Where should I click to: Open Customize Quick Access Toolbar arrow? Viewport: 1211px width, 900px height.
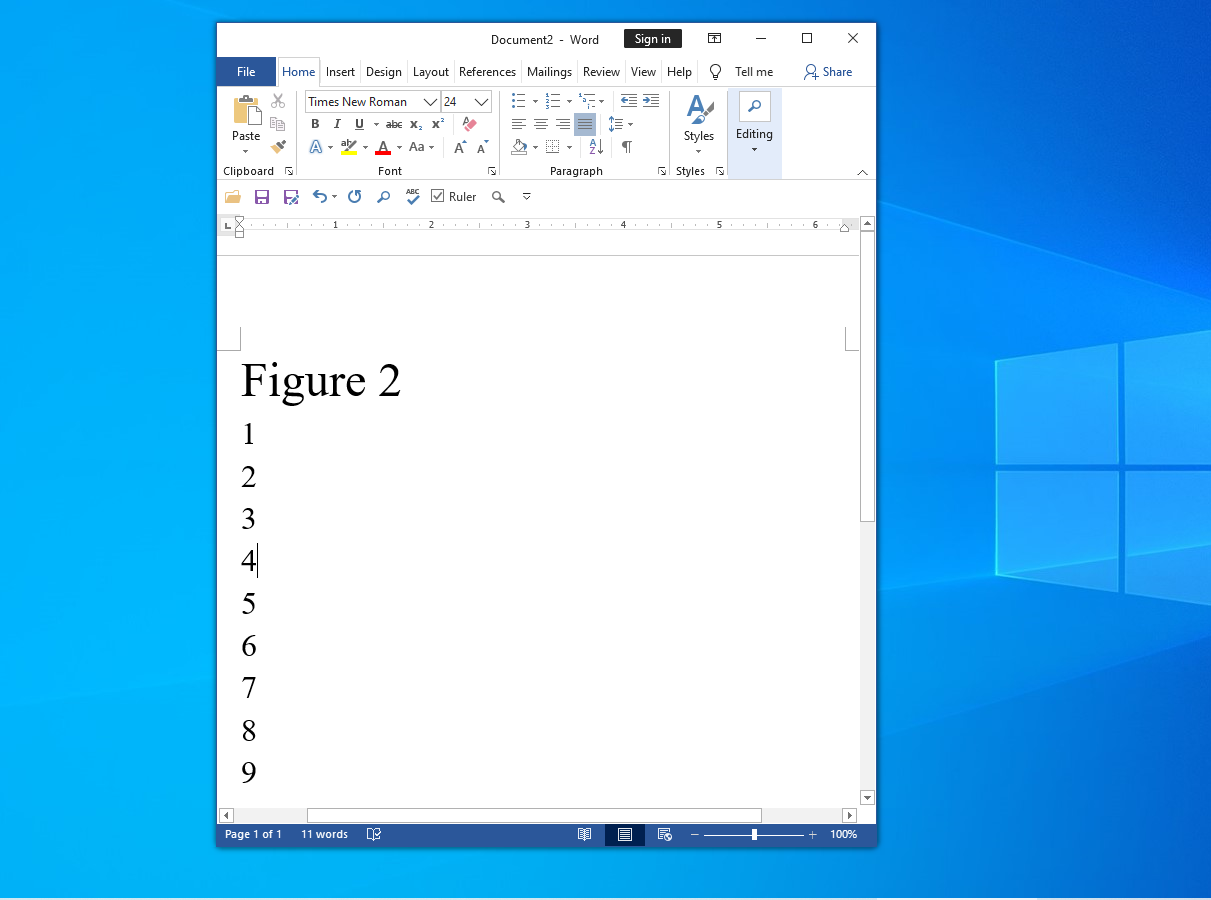[x=527, y=197]
